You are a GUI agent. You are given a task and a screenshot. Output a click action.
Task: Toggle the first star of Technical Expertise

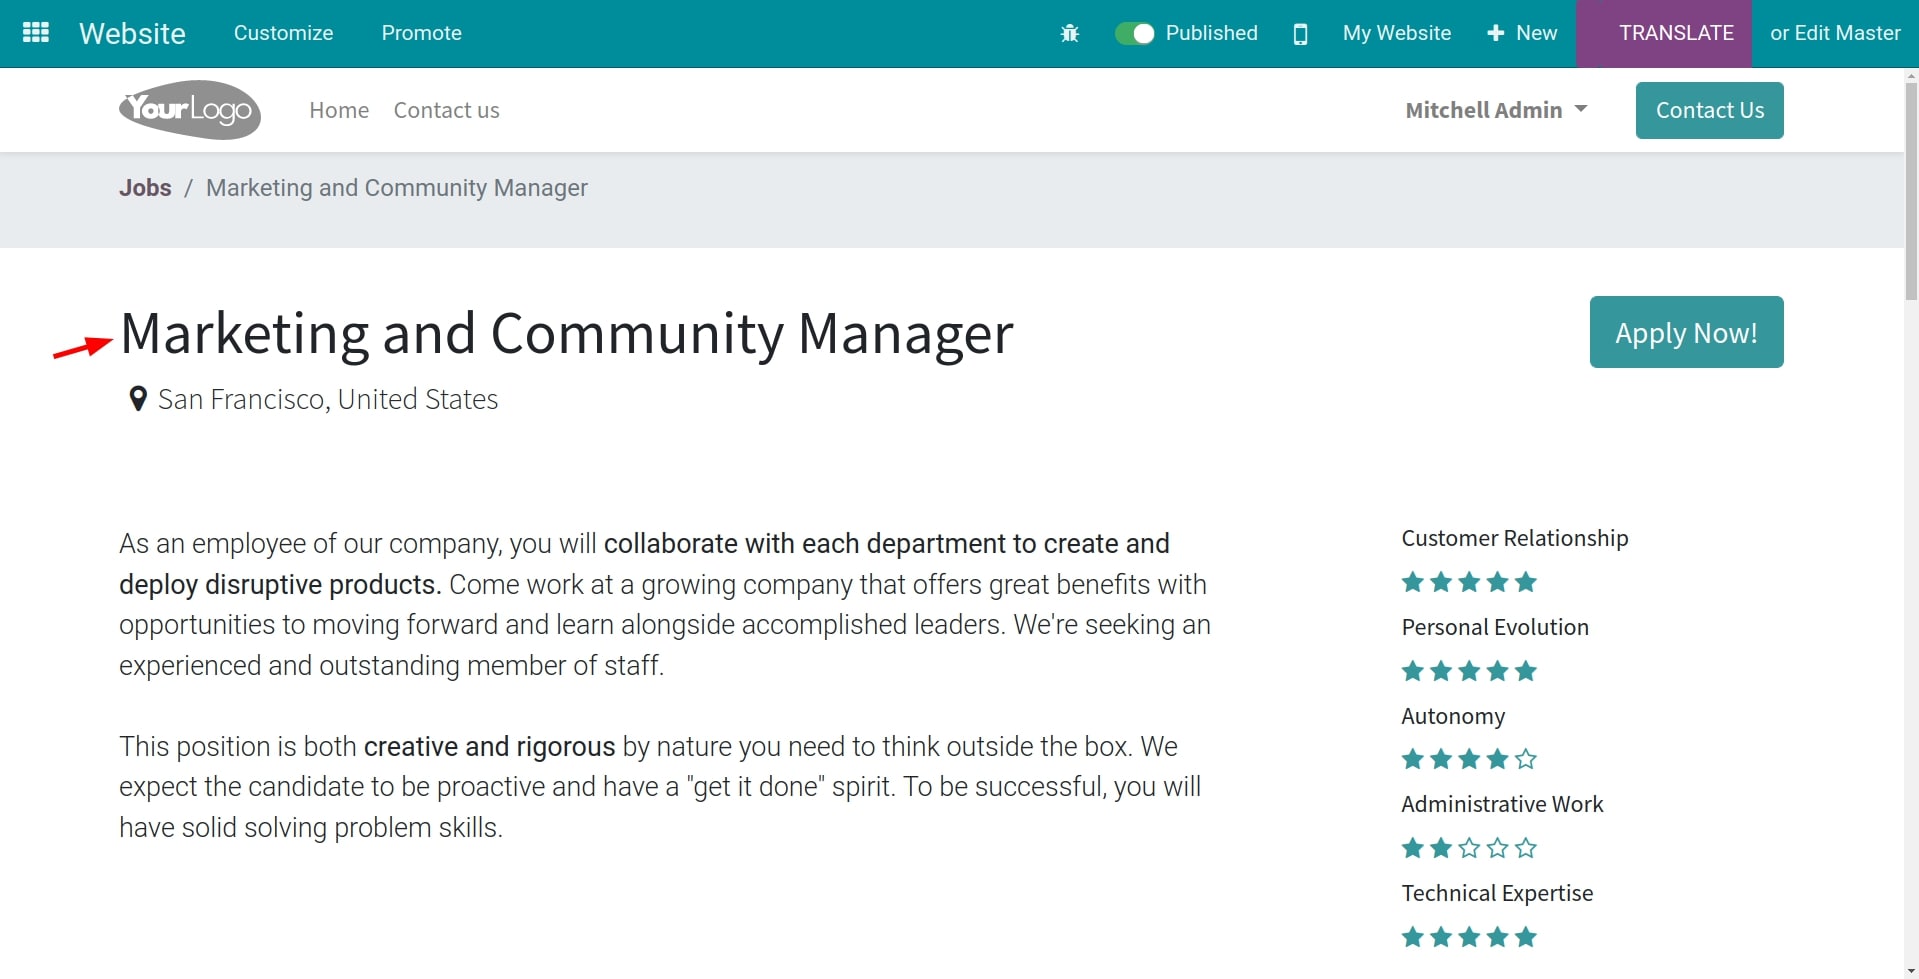pyautogui.click(x=1413, y=936)
